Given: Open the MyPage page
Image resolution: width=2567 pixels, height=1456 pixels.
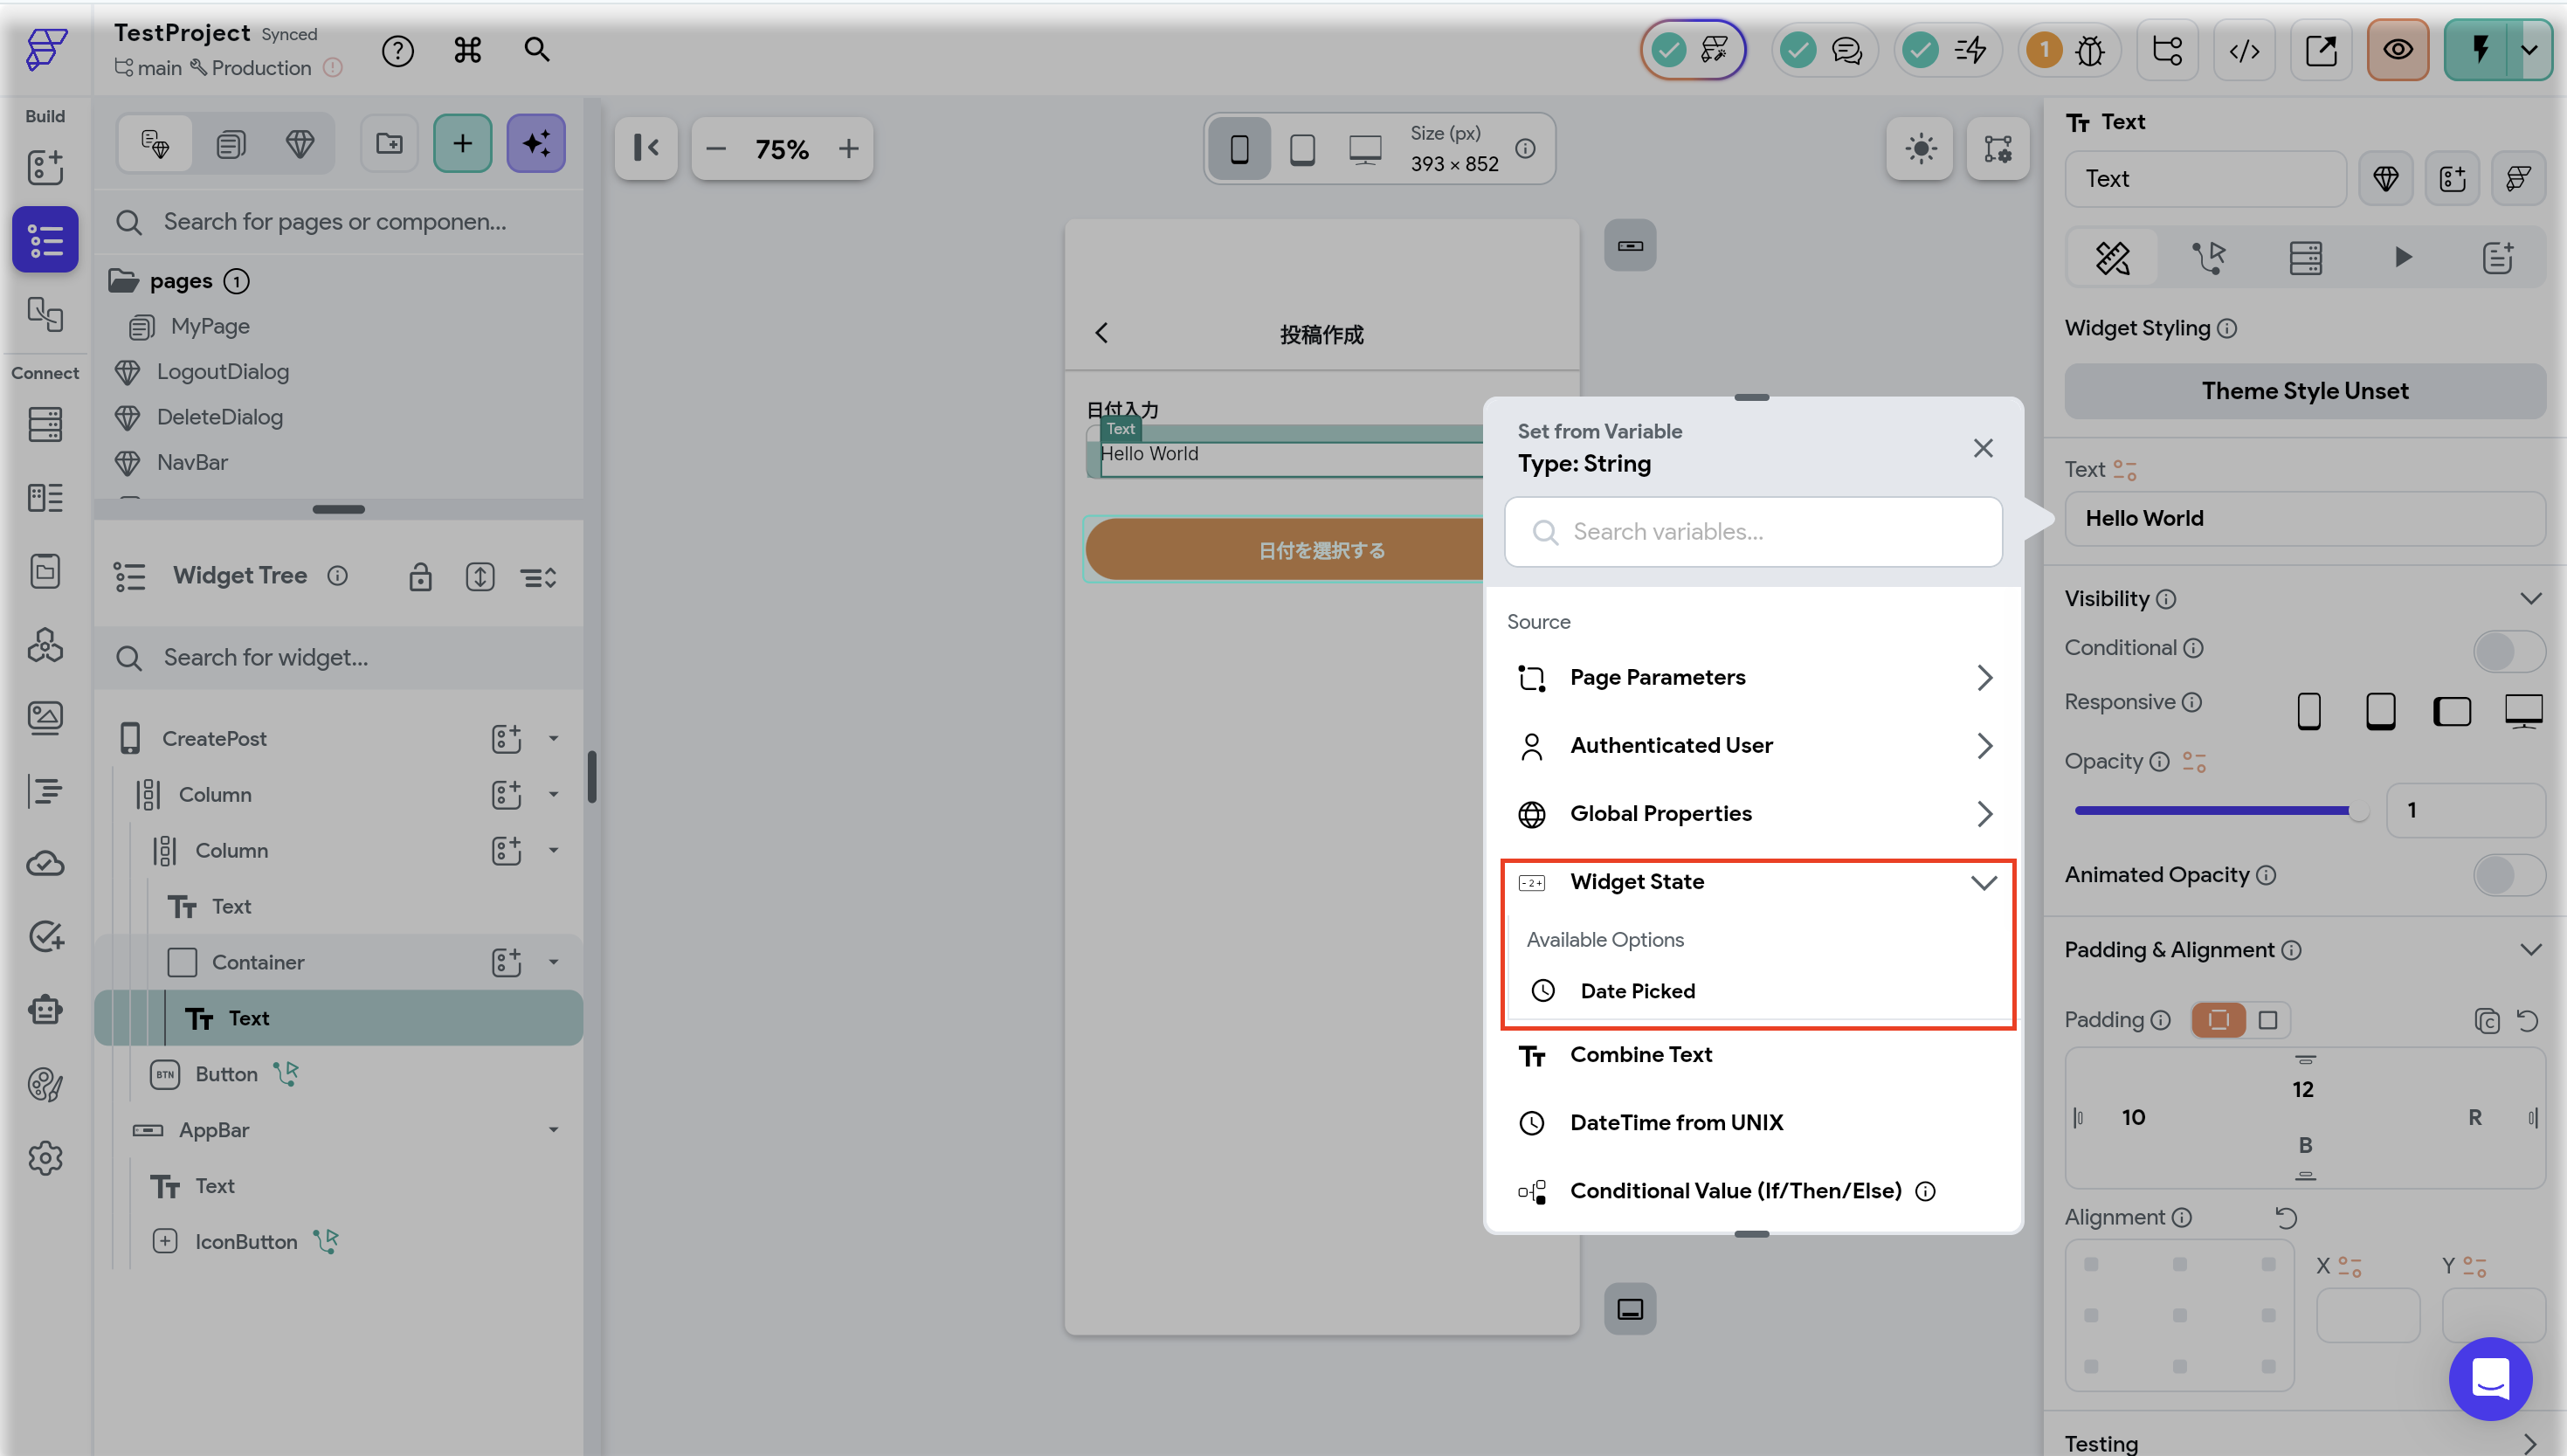Looking at the screenshot, I should coord(209,326).
